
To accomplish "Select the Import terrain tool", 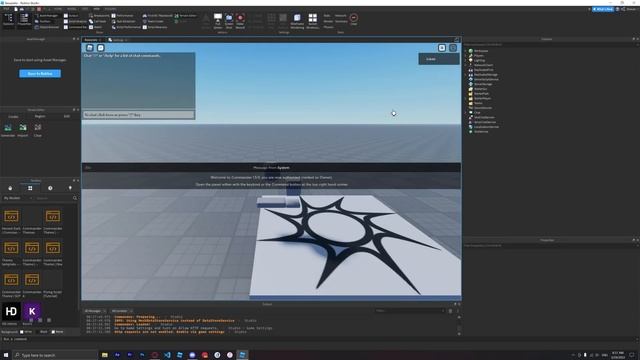I will click(x=23, y=130).
